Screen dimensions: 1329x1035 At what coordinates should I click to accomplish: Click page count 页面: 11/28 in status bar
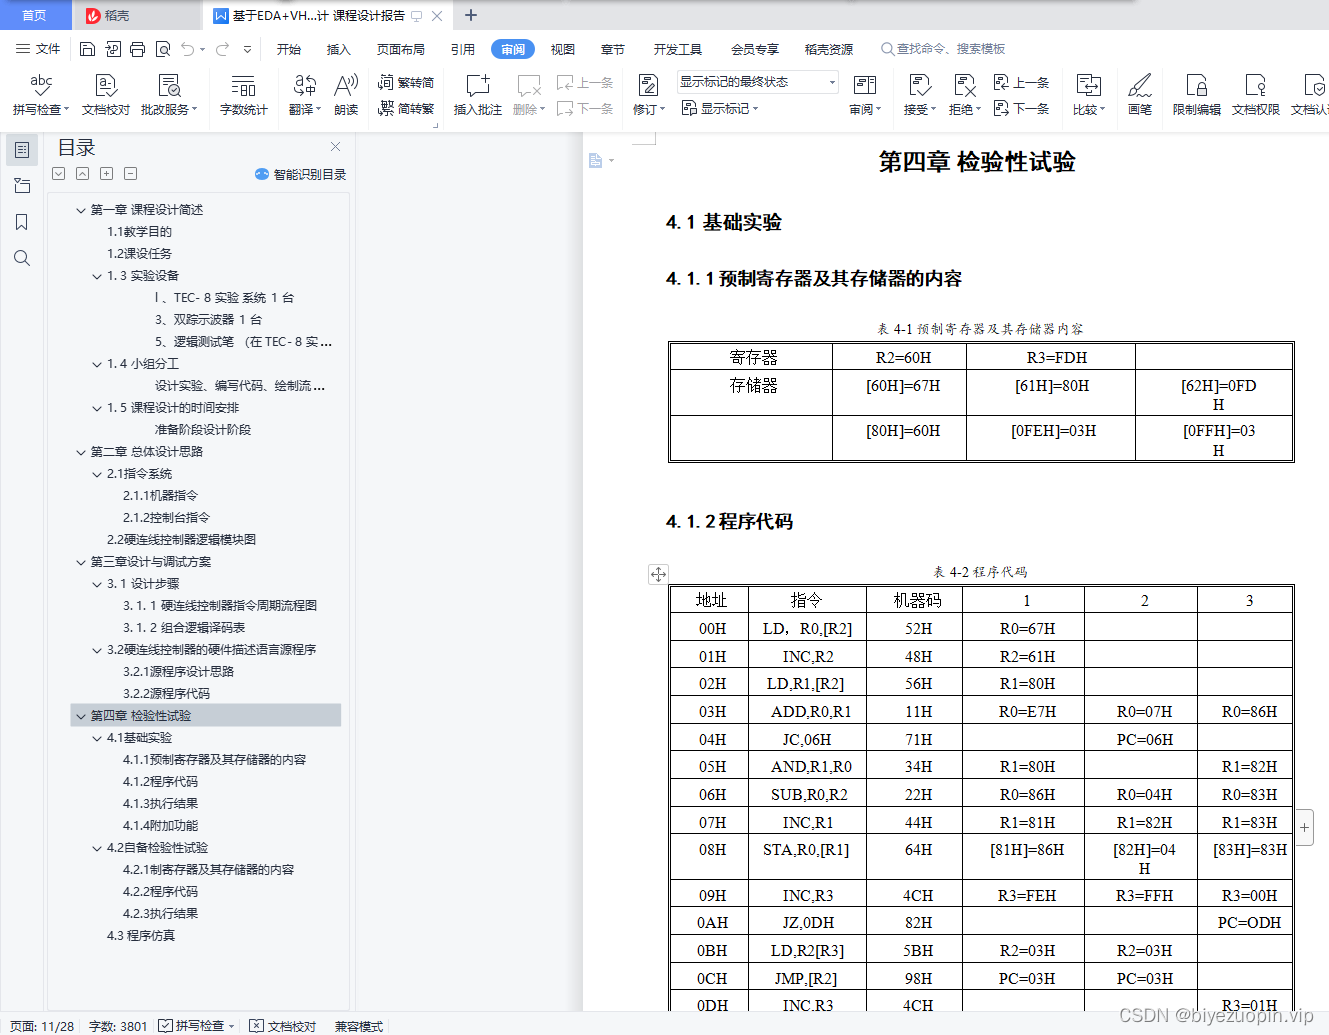point(42,1026)
